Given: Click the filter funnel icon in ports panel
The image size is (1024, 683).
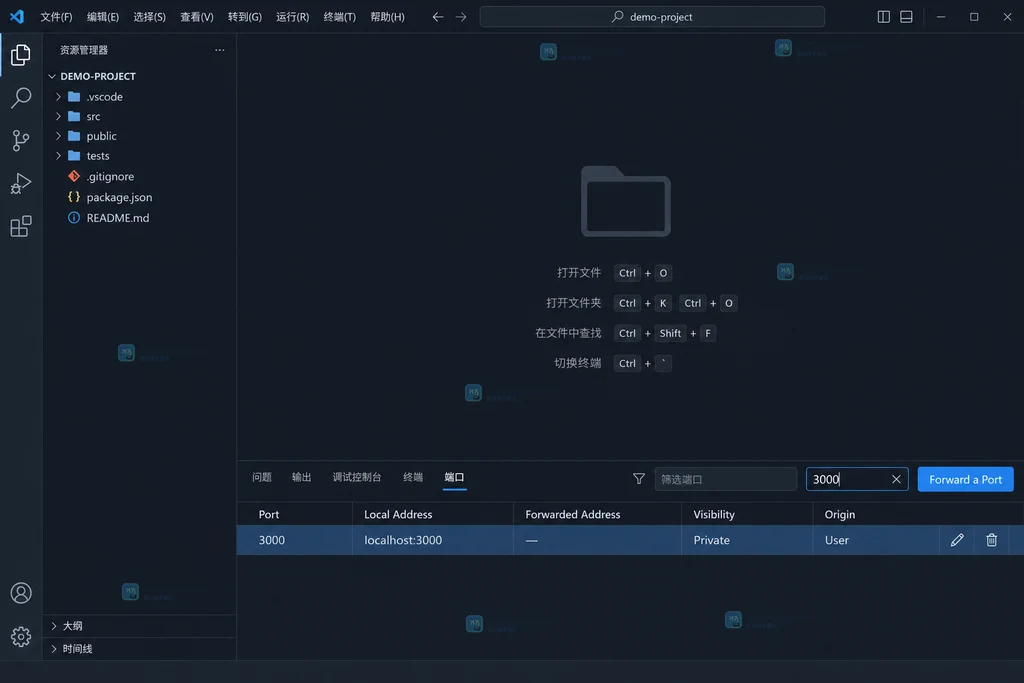Looking at the screenshot, I should pos(639,479).
